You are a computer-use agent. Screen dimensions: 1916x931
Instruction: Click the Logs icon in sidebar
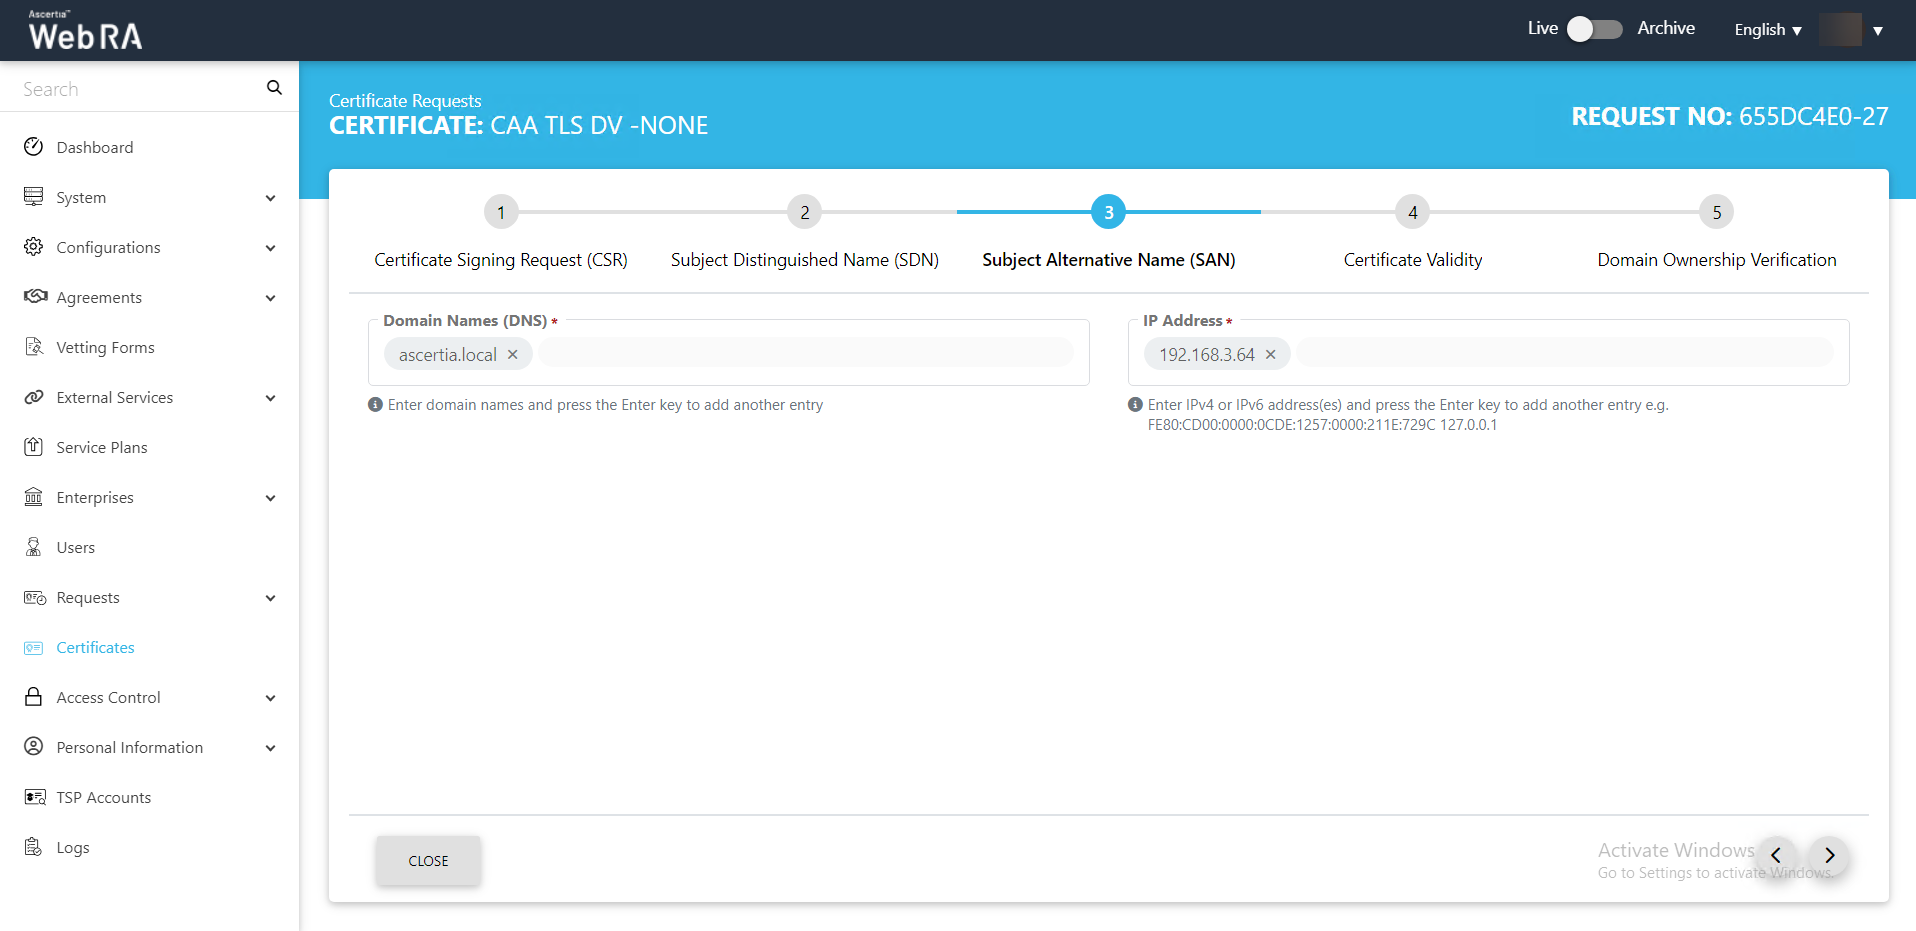pyautogui.click(x=34, y=847)
